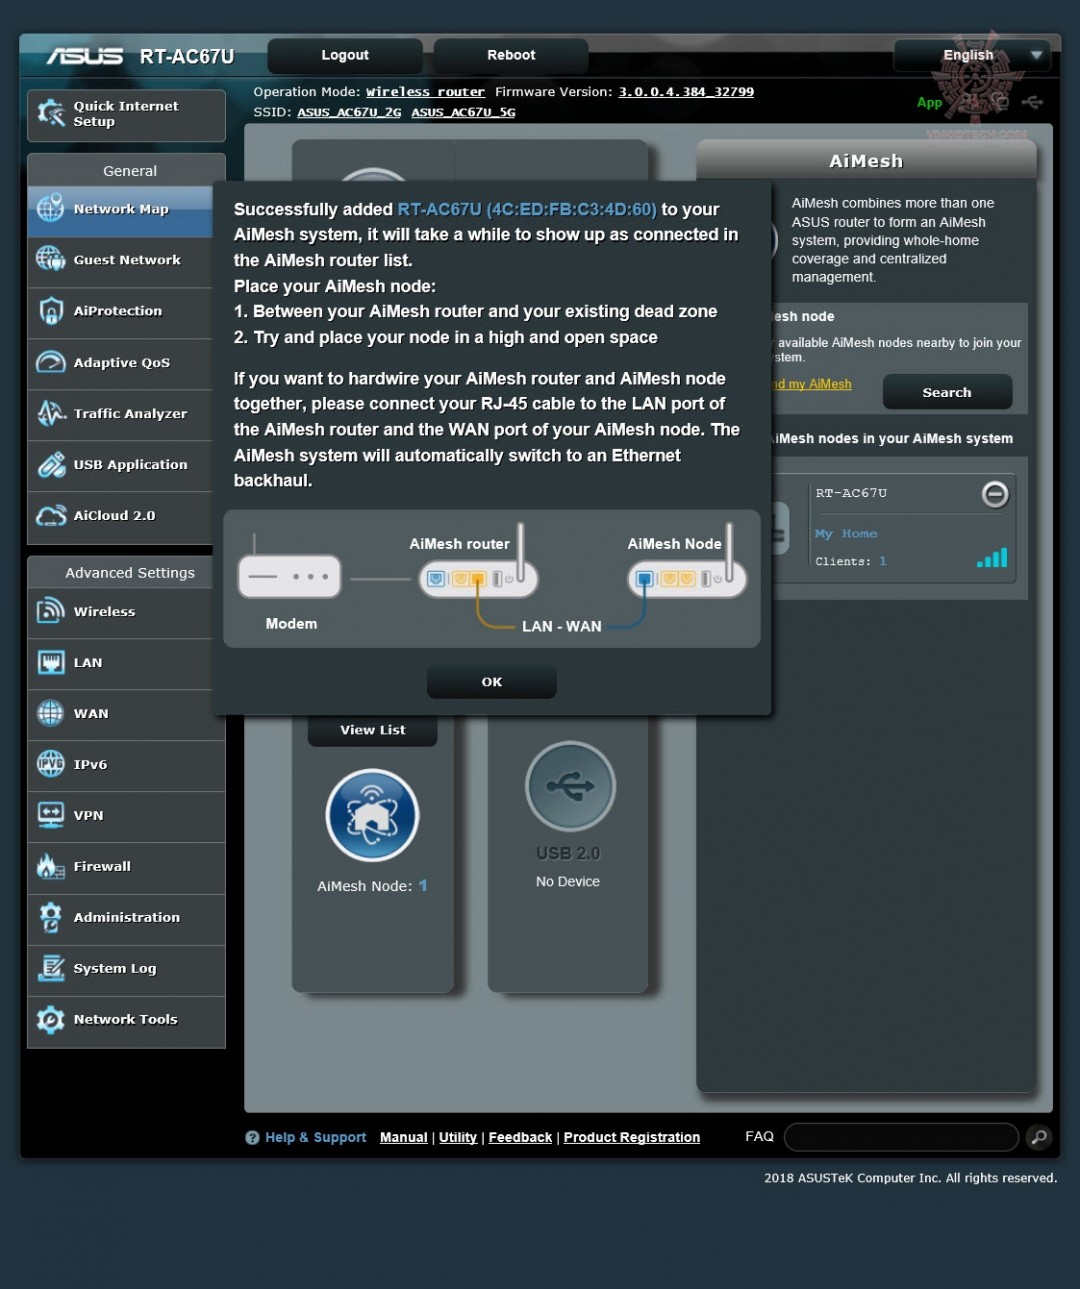Click the View List button
The width and height of the screenshot is (1080, 1289).
coord(372,730)
